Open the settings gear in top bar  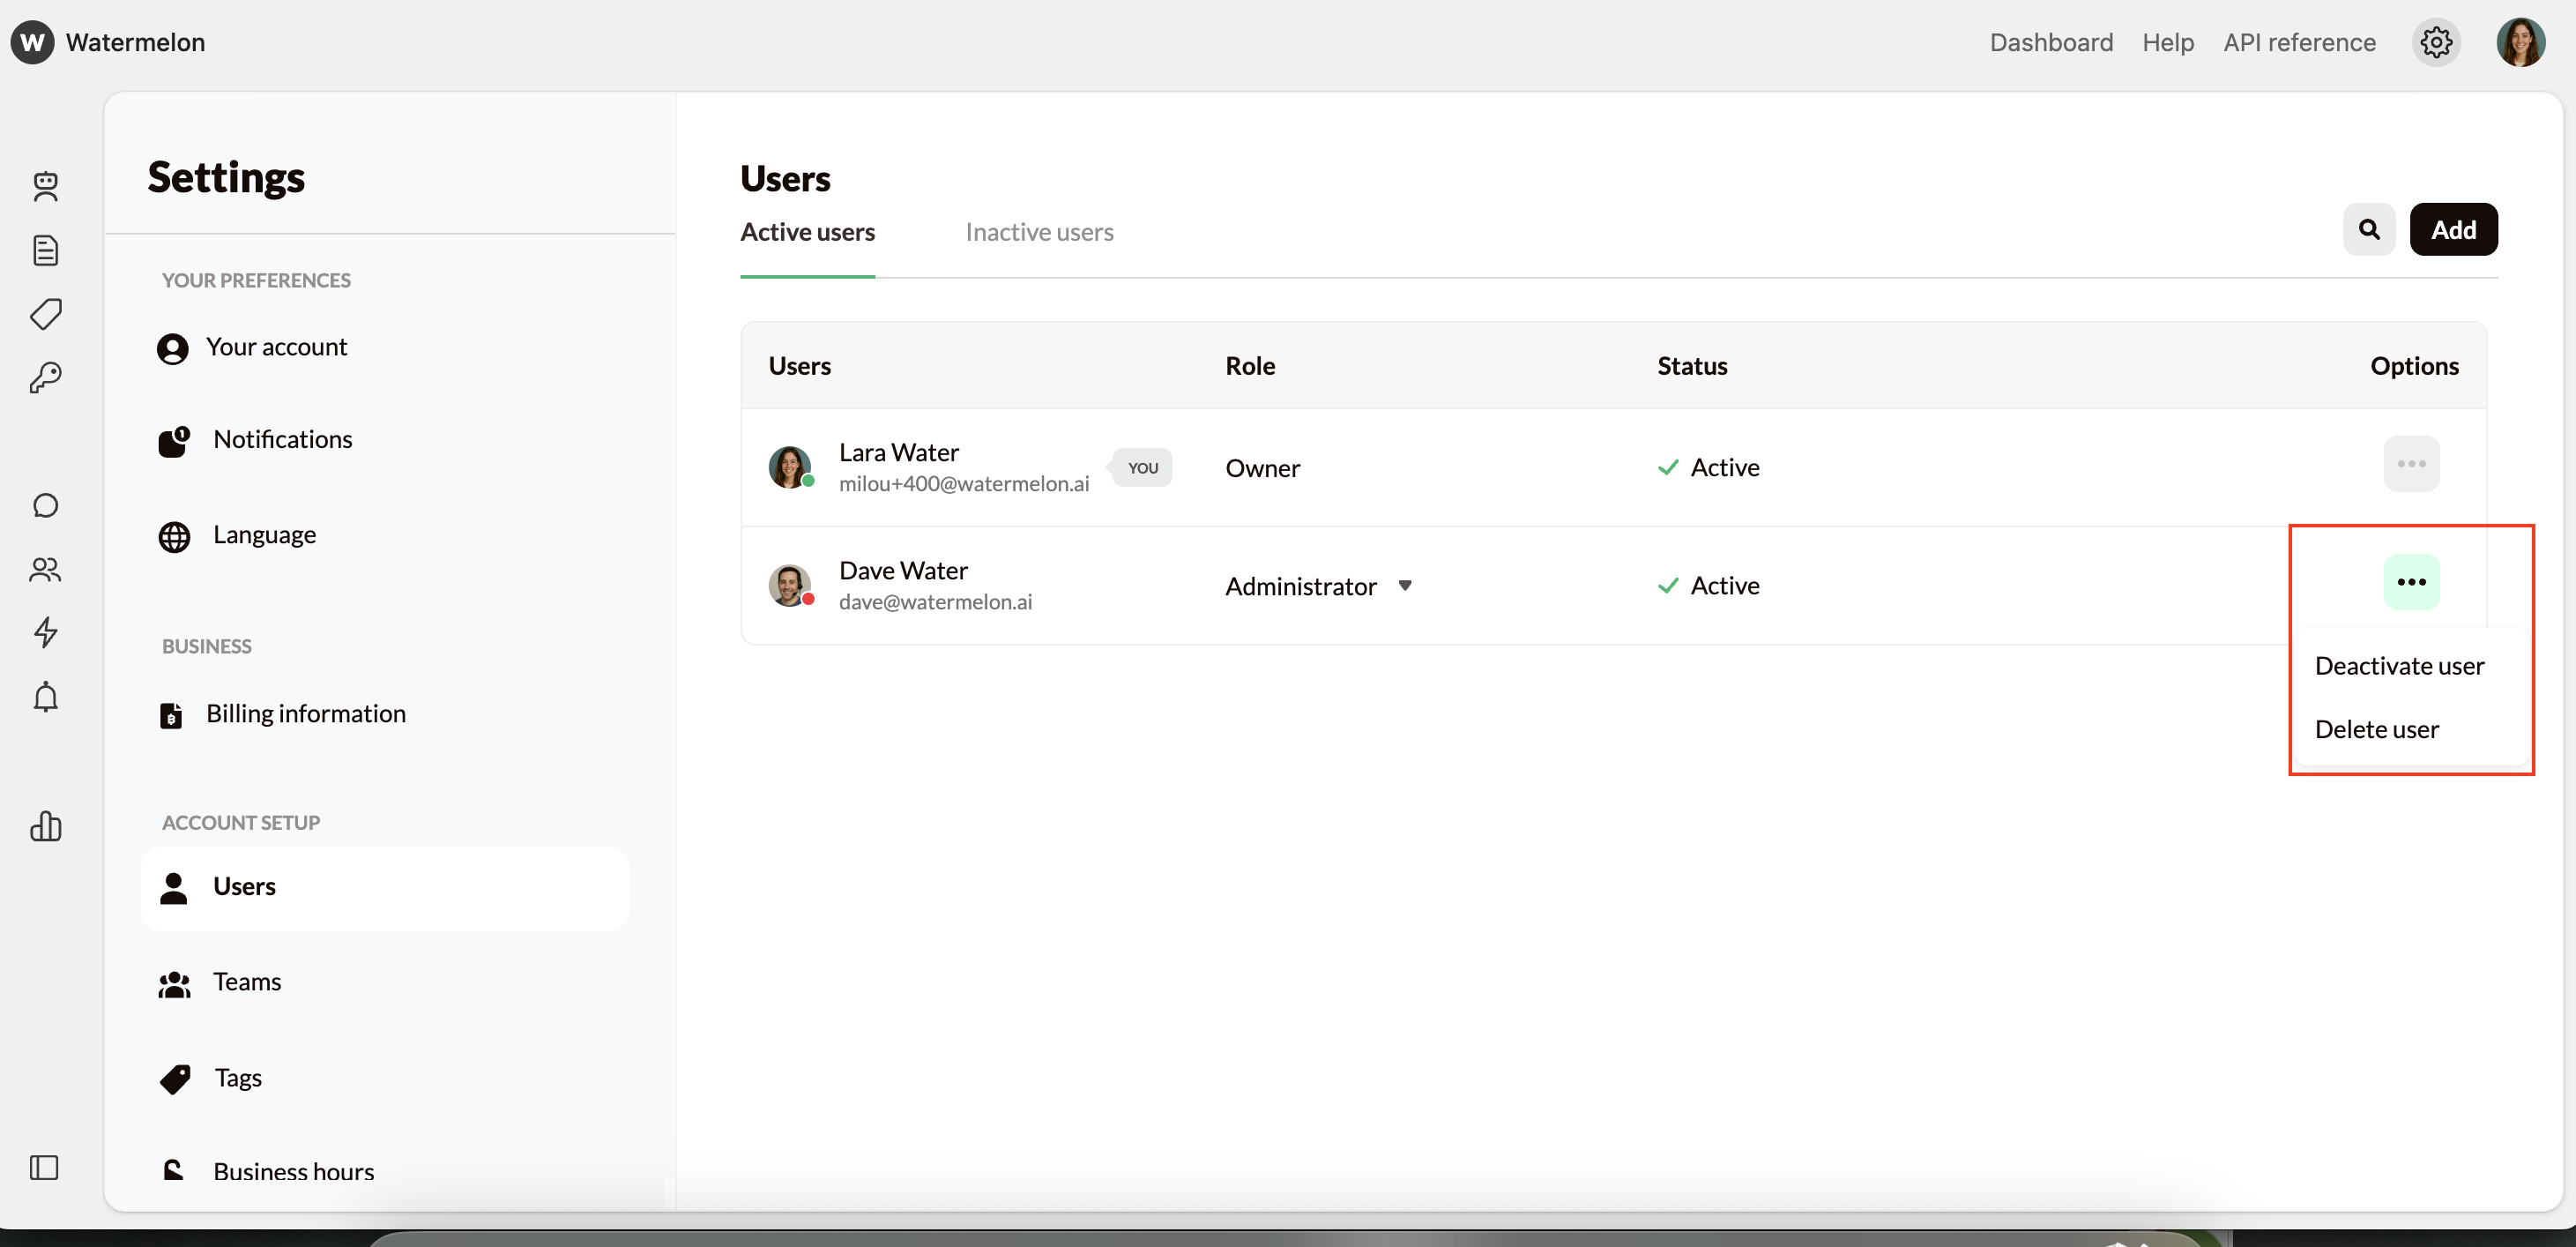pos(2436,42)
